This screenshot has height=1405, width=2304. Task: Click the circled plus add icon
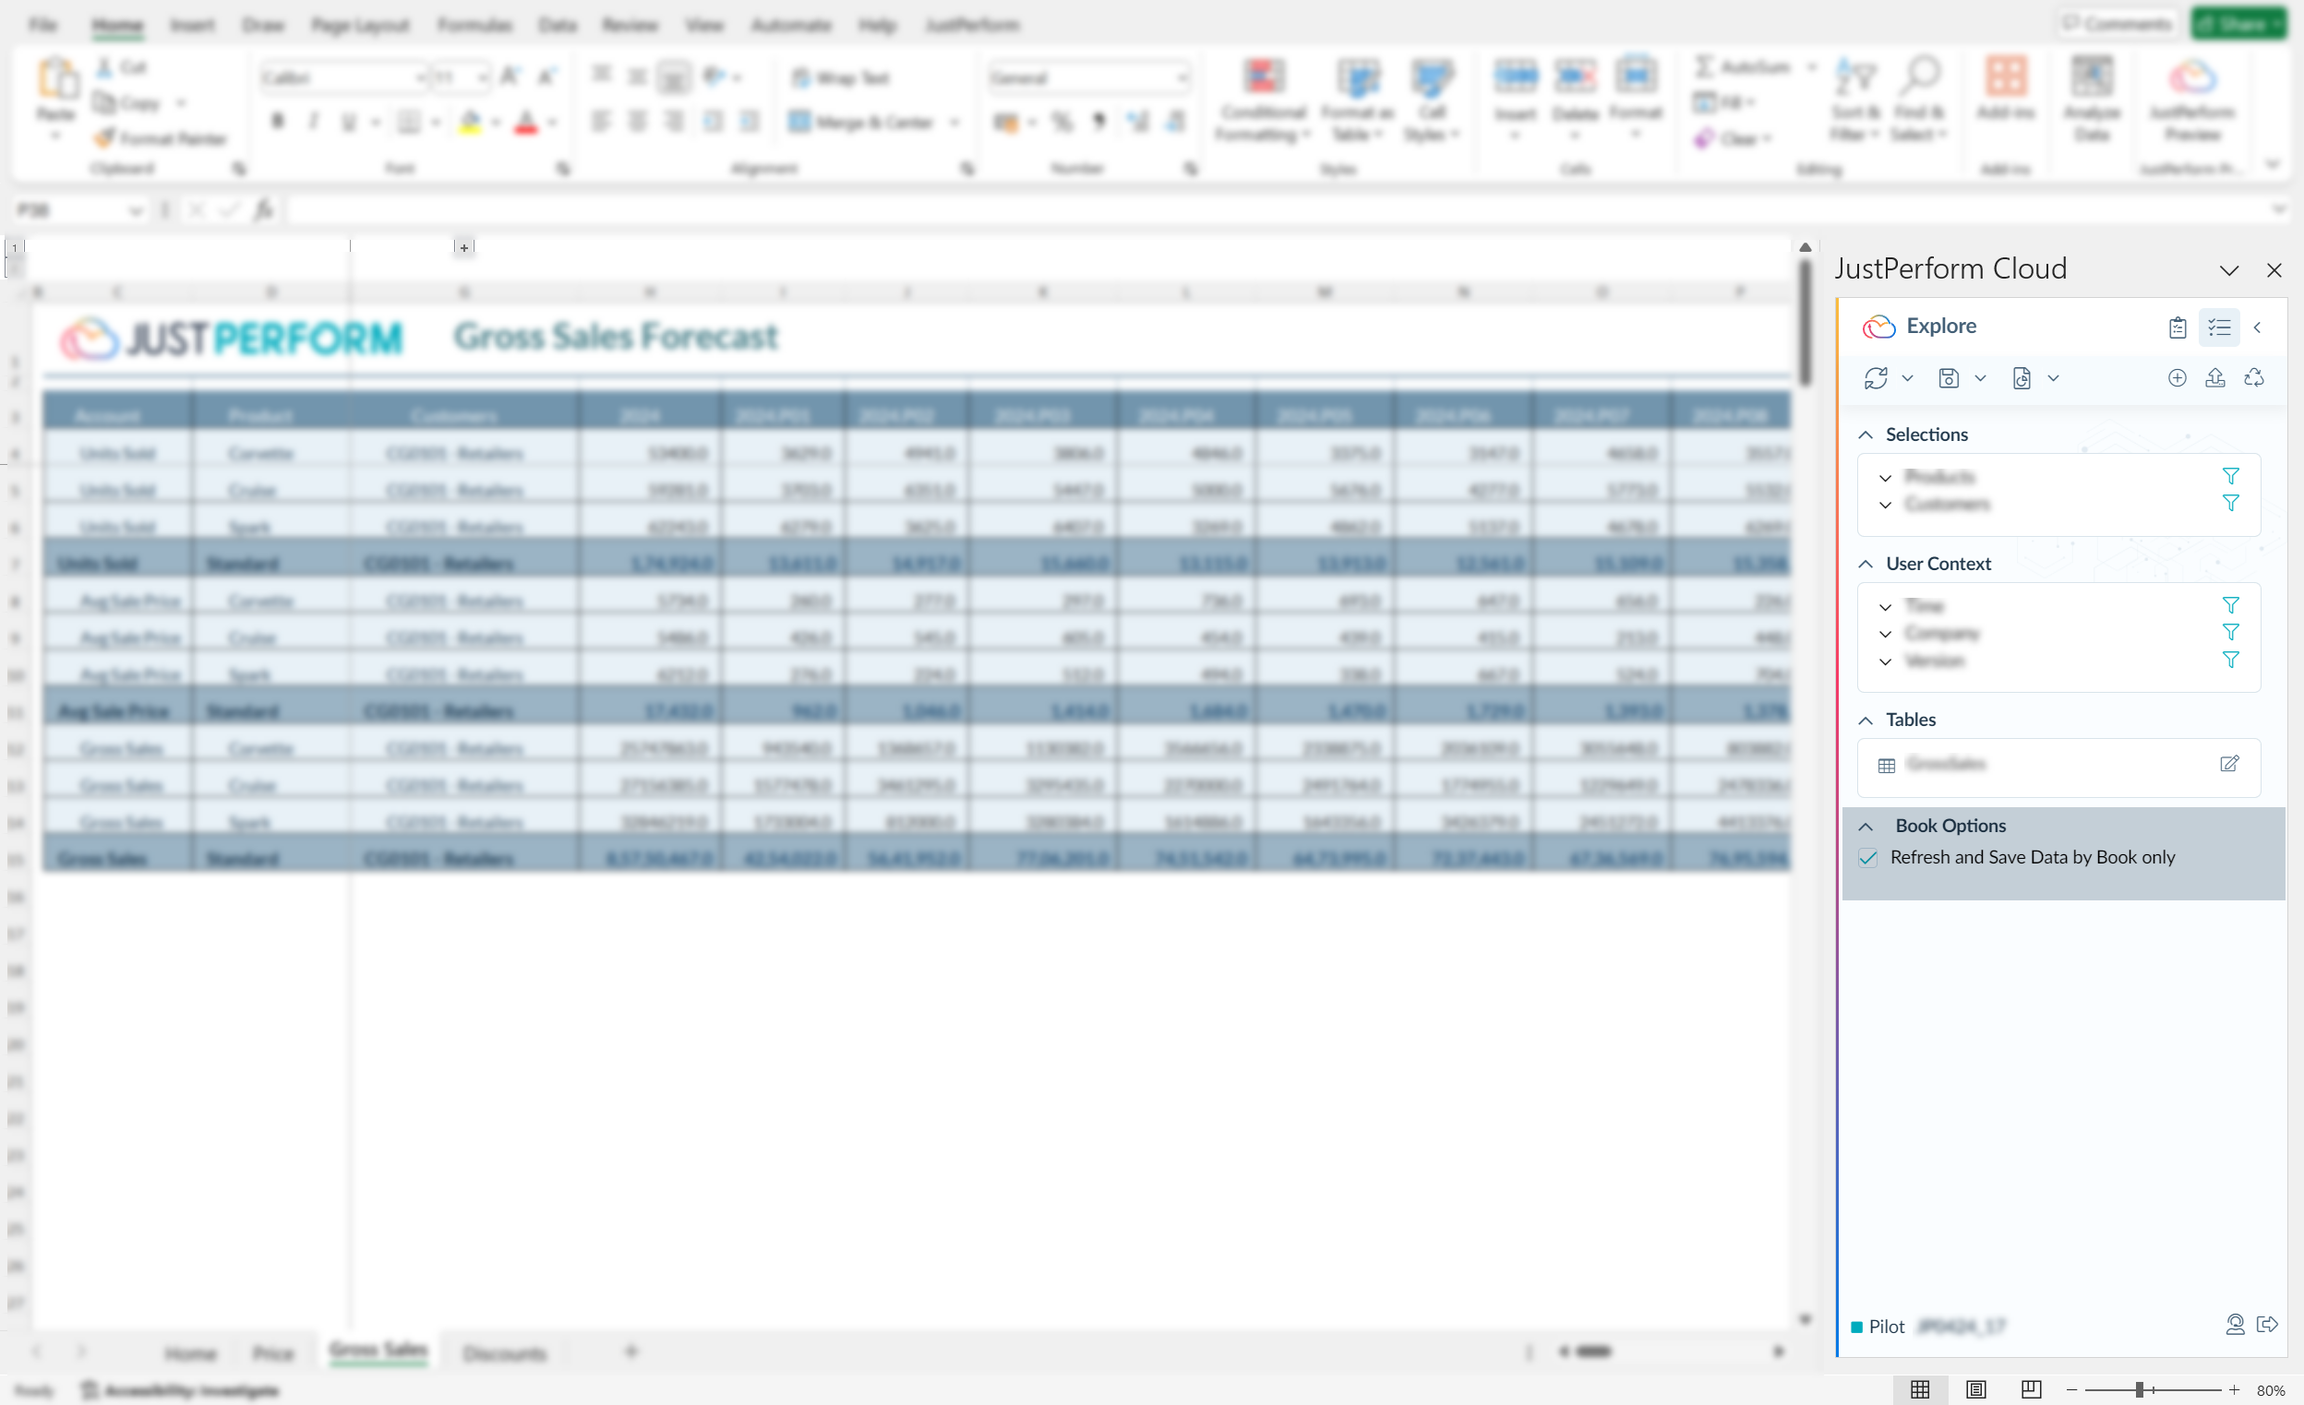click(x=2176, y=378)
